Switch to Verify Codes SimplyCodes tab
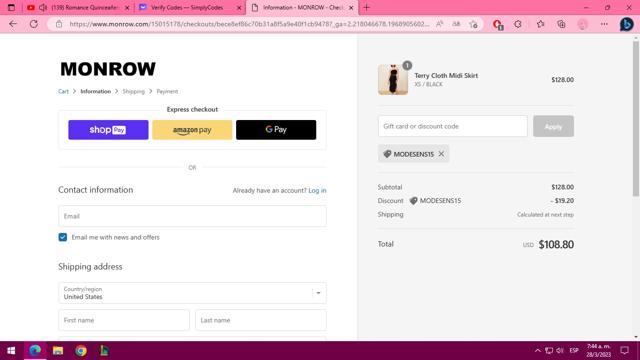This screenshot has height=360, width=640. [x=190, y=7]
